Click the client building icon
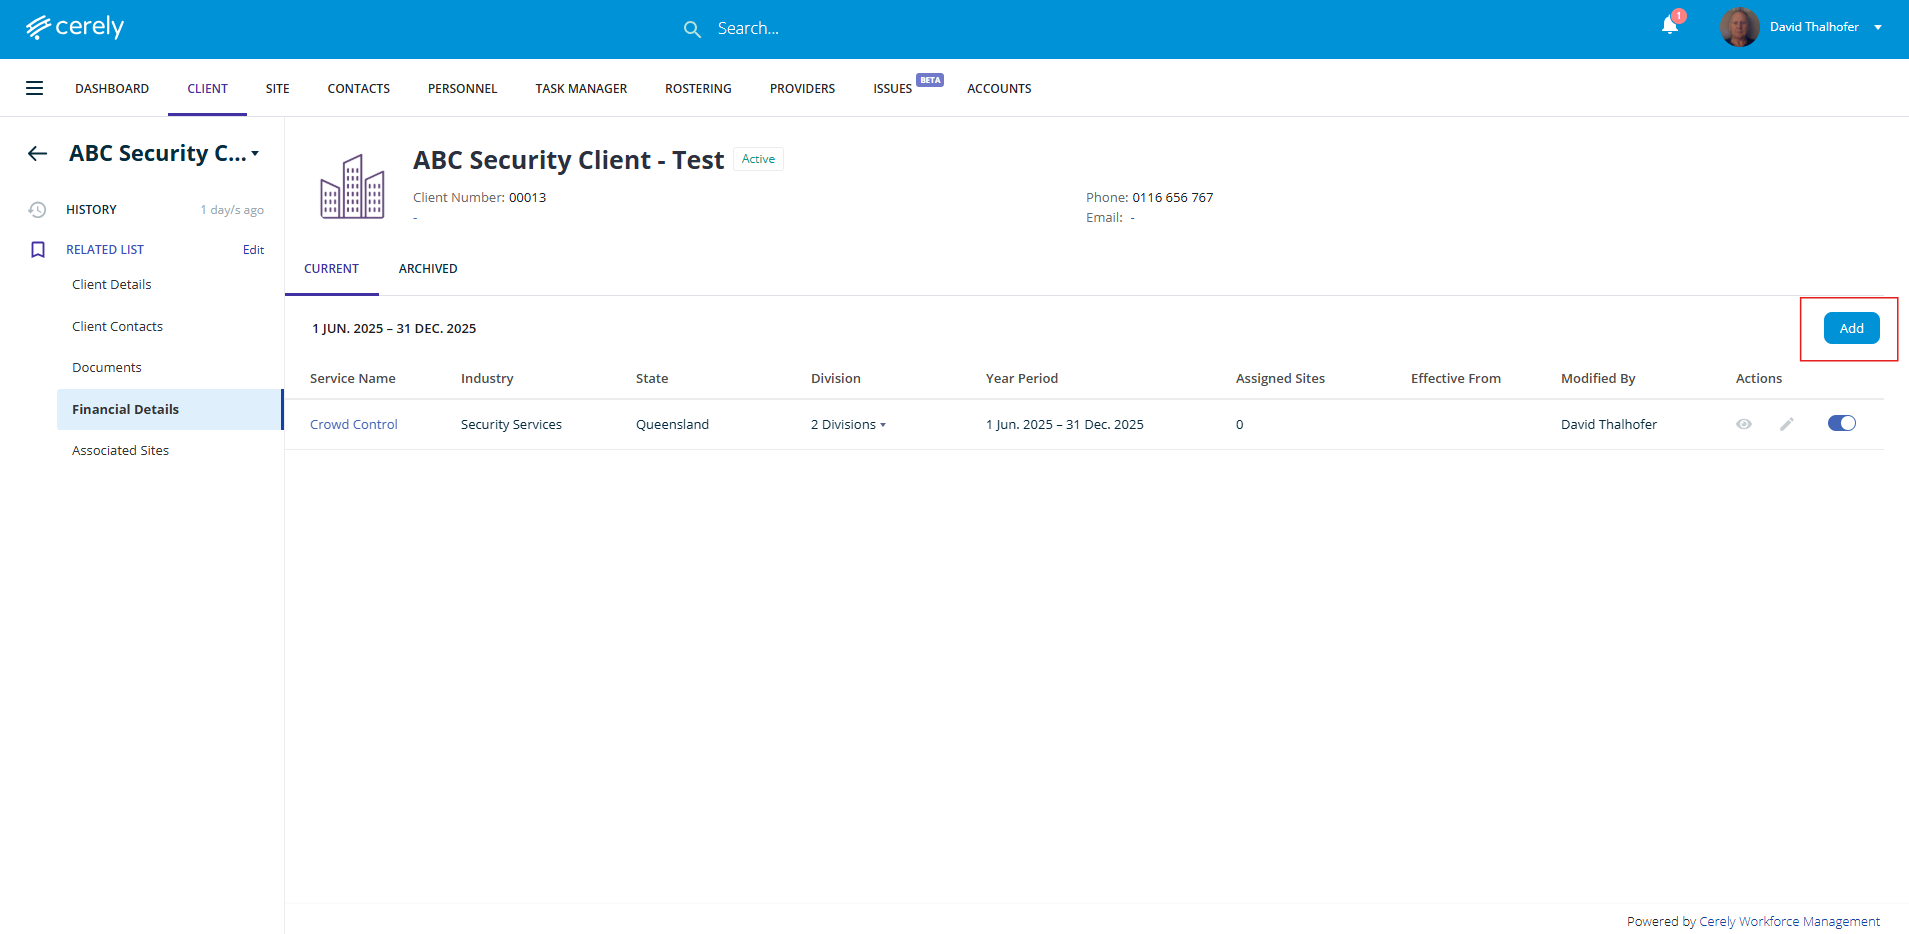Image resolution: width=1909 pixels, height=934 pixels. (352, 186)
